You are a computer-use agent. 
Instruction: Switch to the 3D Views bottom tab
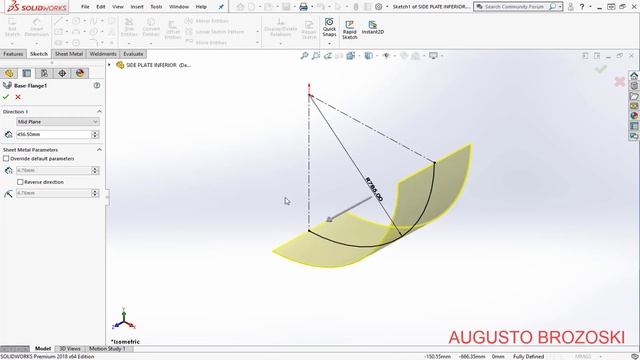click(70, 349)
